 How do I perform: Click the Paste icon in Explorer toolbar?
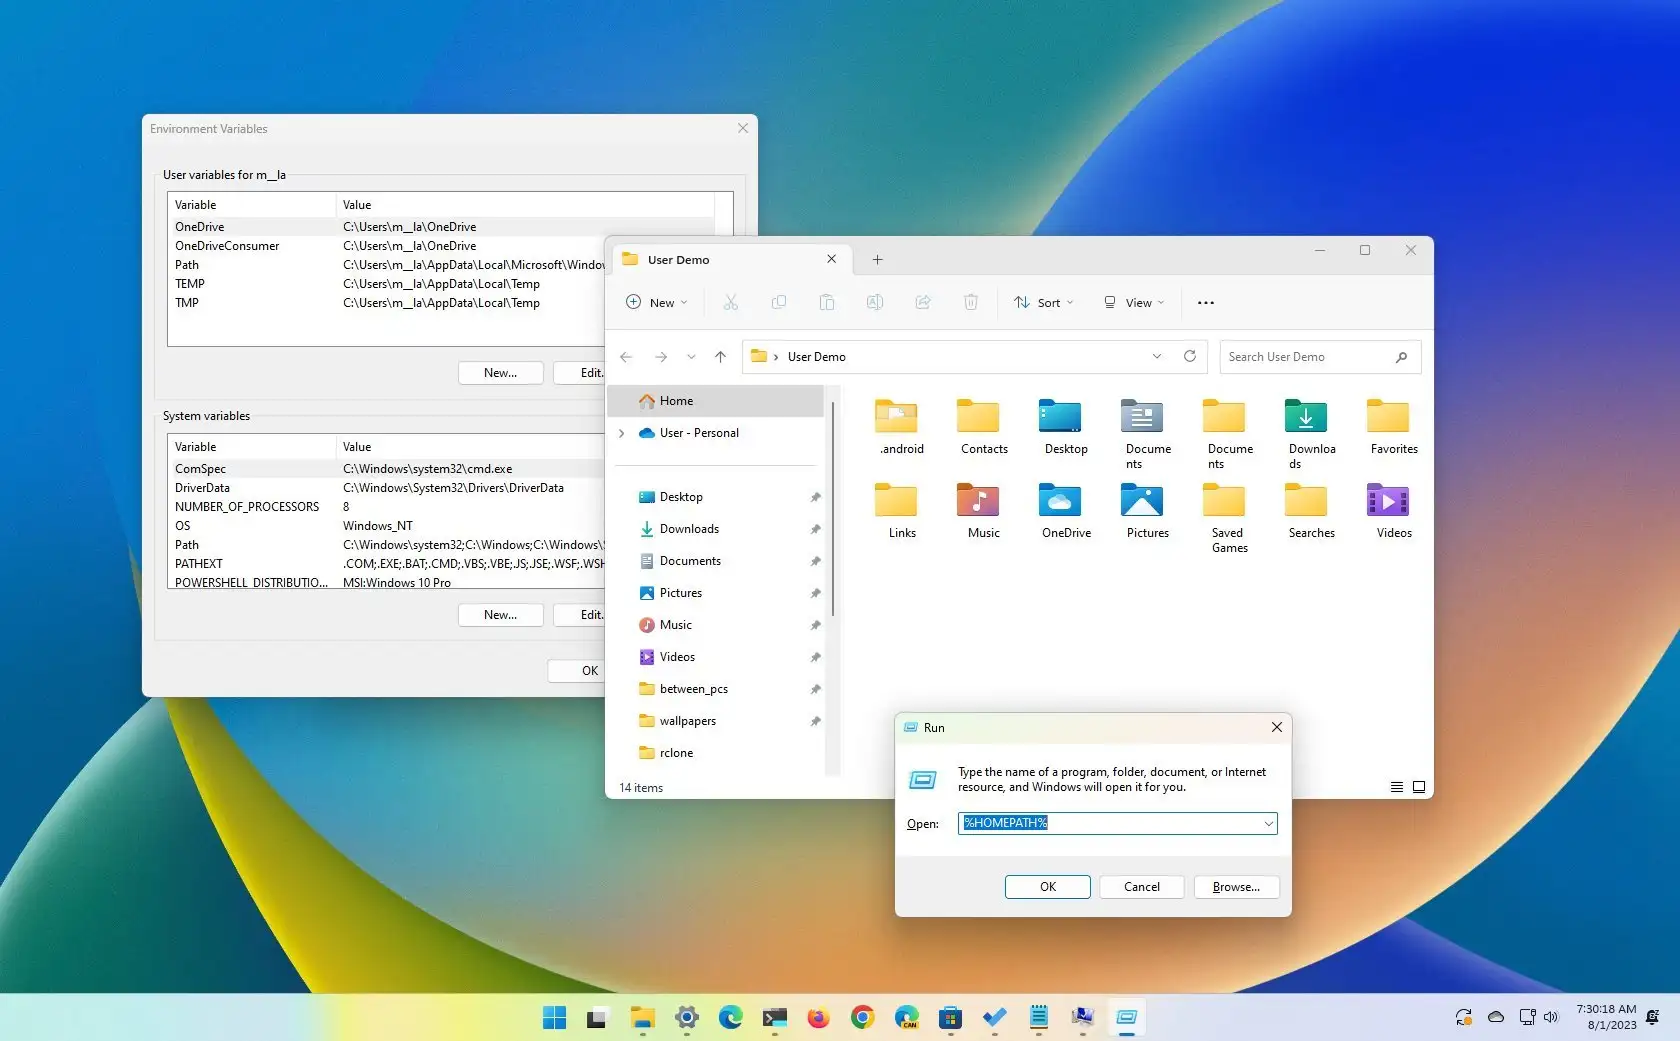[827, 303]
